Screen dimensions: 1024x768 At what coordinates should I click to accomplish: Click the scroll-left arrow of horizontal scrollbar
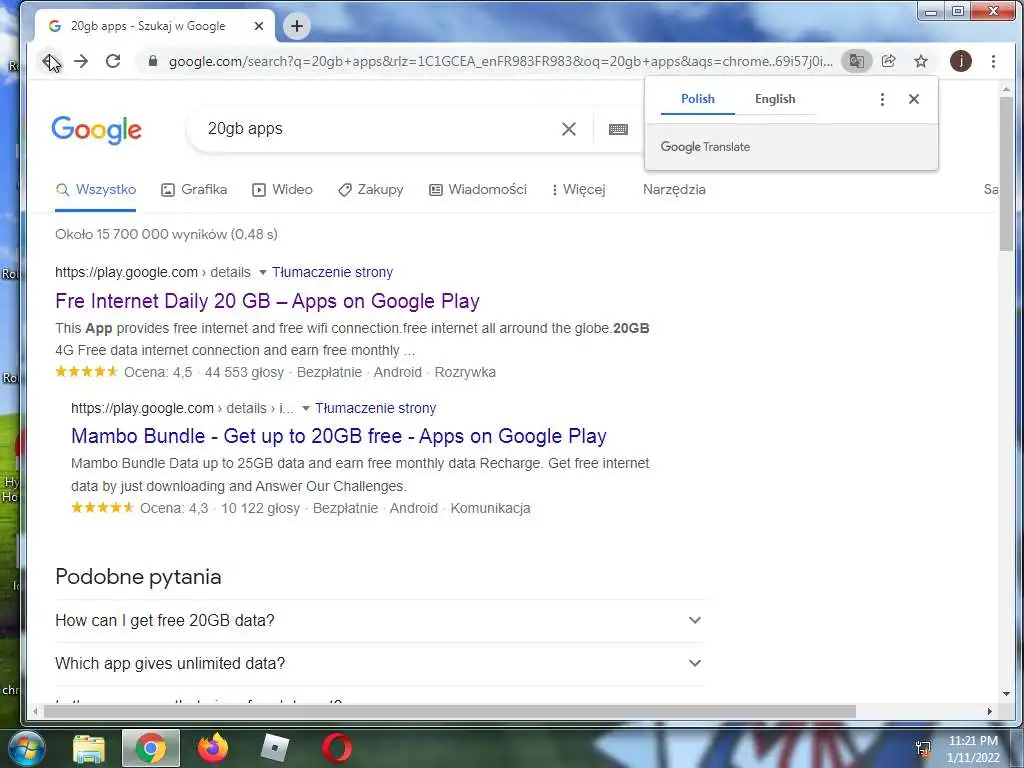tap(35, 711)
